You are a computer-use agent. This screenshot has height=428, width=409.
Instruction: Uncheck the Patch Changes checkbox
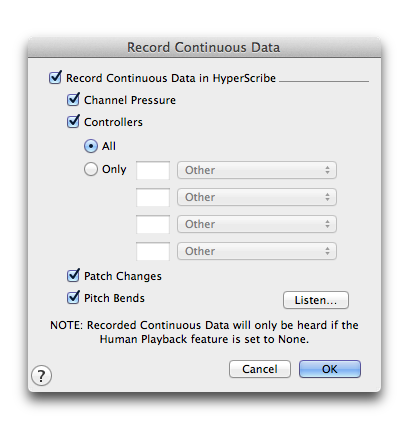pos(73,276)
